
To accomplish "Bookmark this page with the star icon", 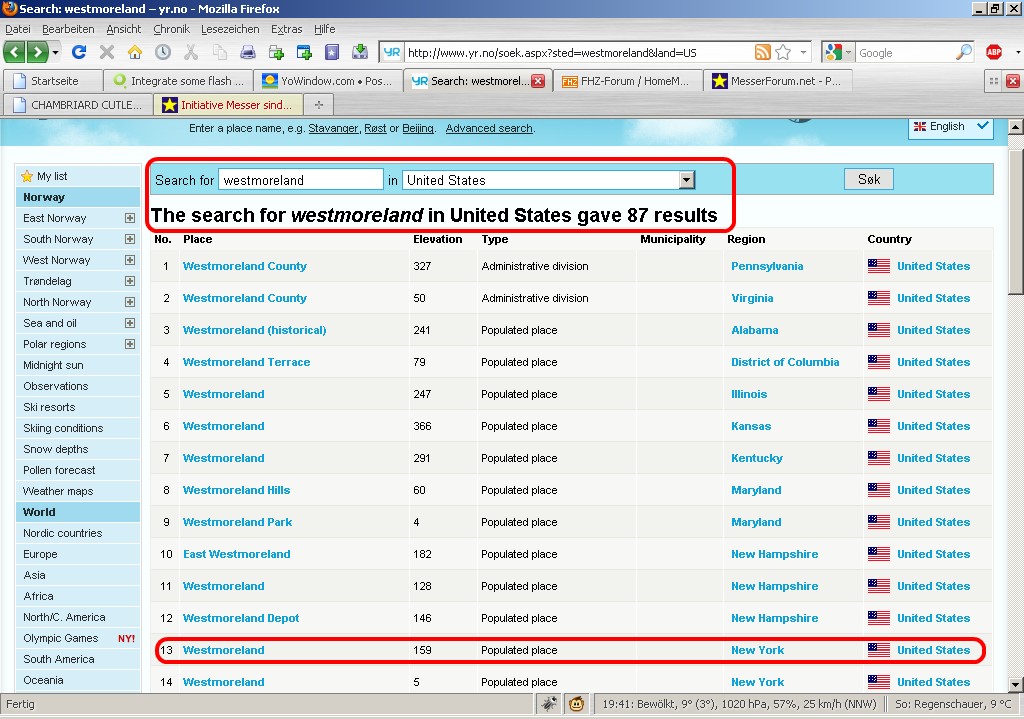I will coord(783,52).
